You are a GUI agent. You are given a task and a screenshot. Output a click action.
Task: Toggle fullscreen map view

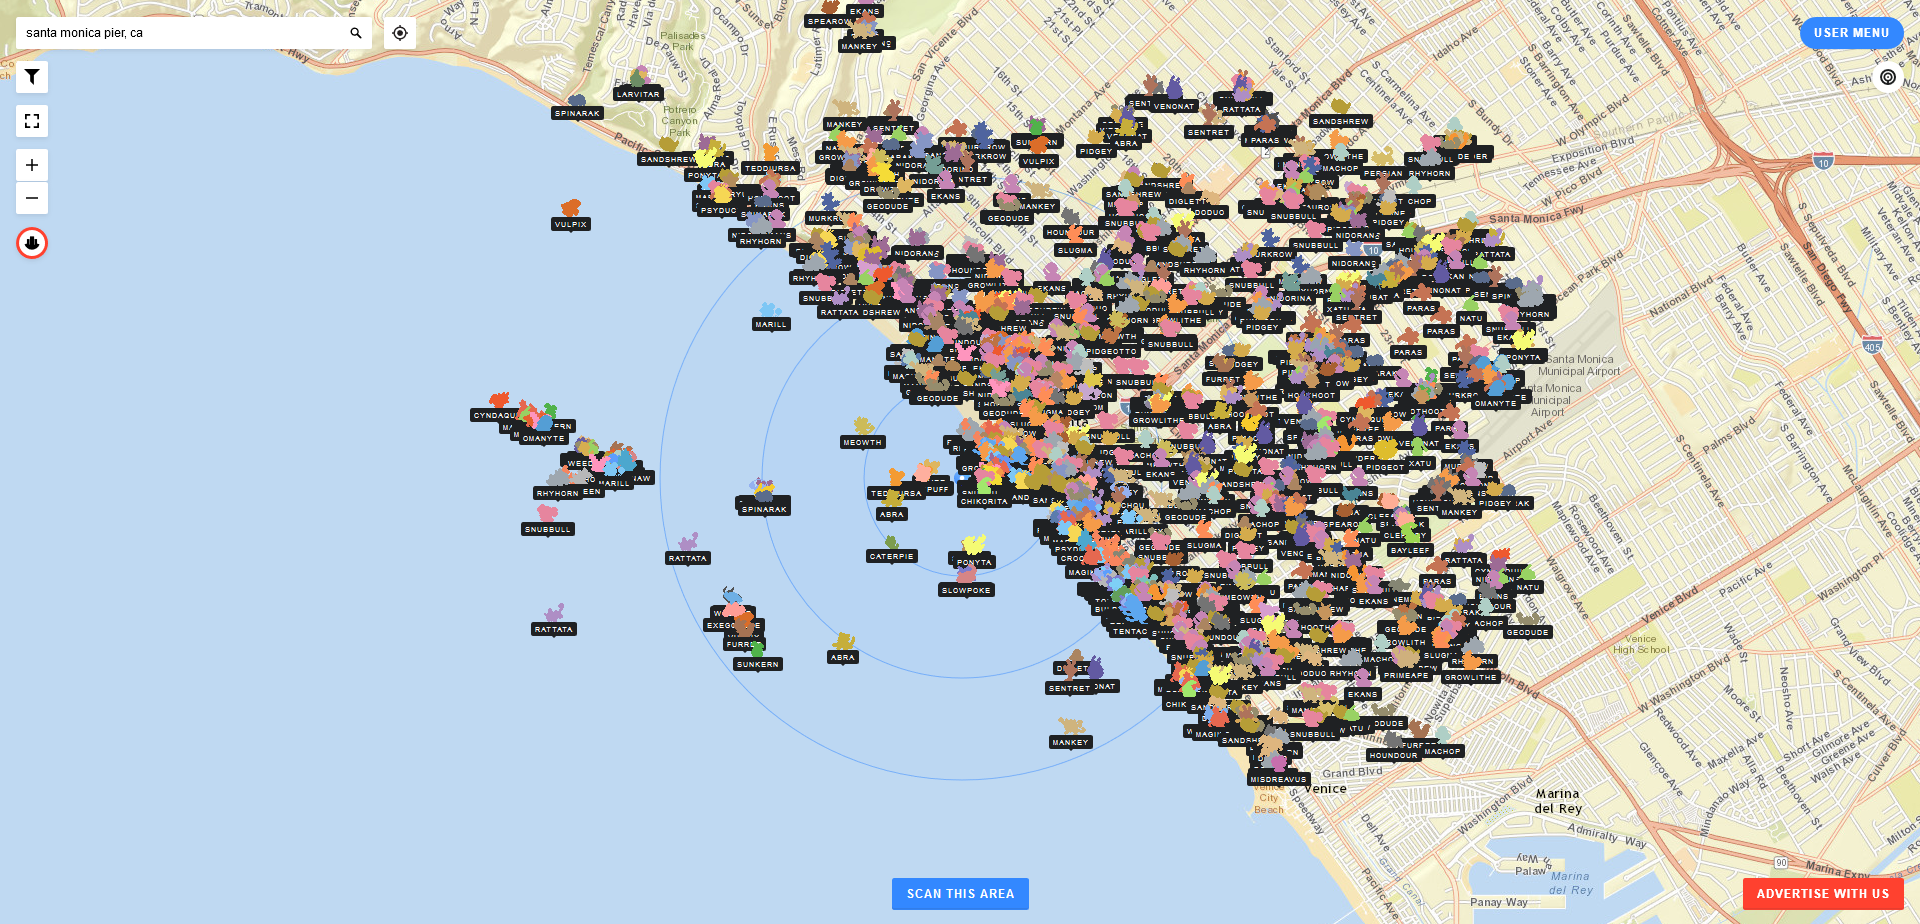coord(32,121)
